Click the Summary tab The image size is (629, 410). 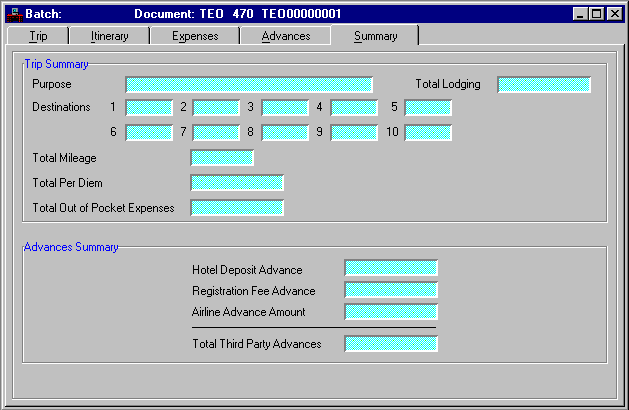click(375, 36)
